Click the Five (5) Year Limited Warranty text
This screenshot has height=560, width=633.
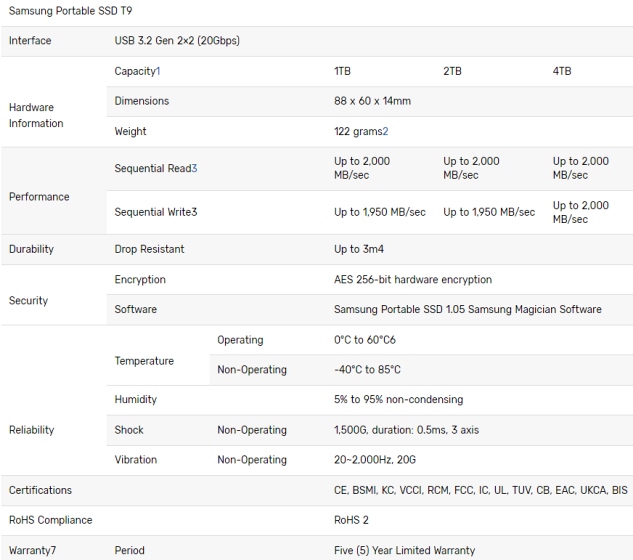coord(404,550)
